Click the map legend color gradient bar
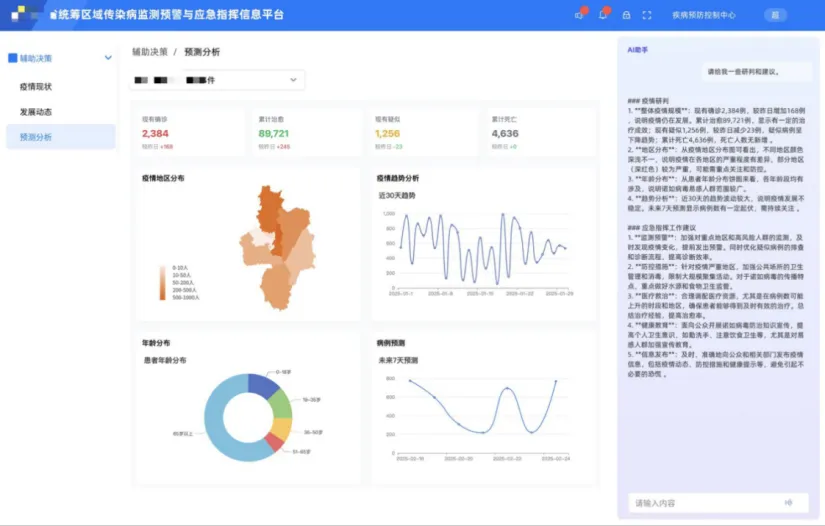The height and width of the screenshot is (526, 825). (163, 283)
